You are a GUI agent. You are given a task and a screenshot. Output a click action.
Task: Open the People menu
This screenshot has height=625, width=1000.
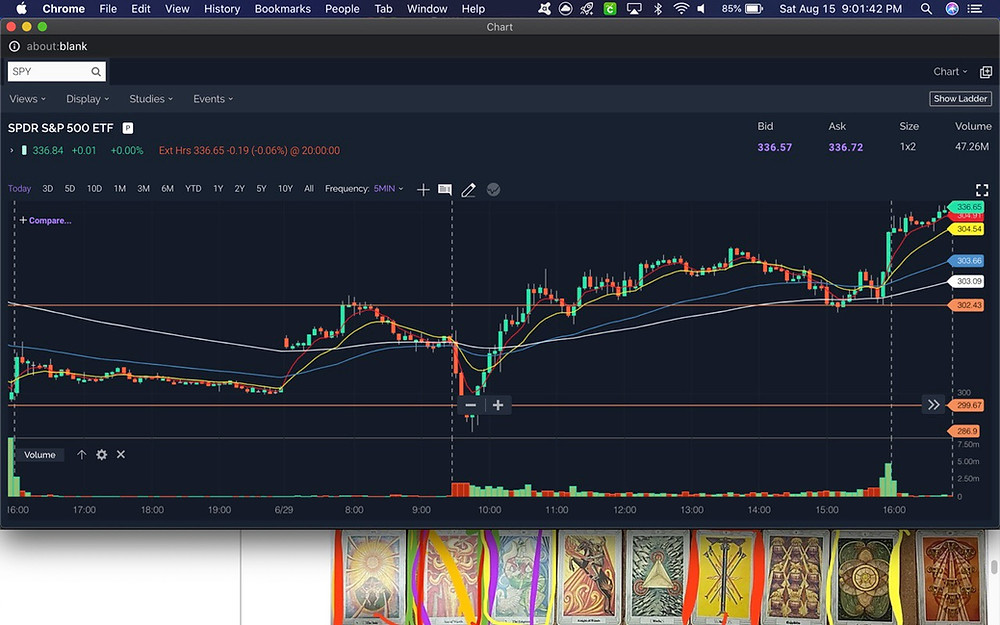click(x=342, y=9)
